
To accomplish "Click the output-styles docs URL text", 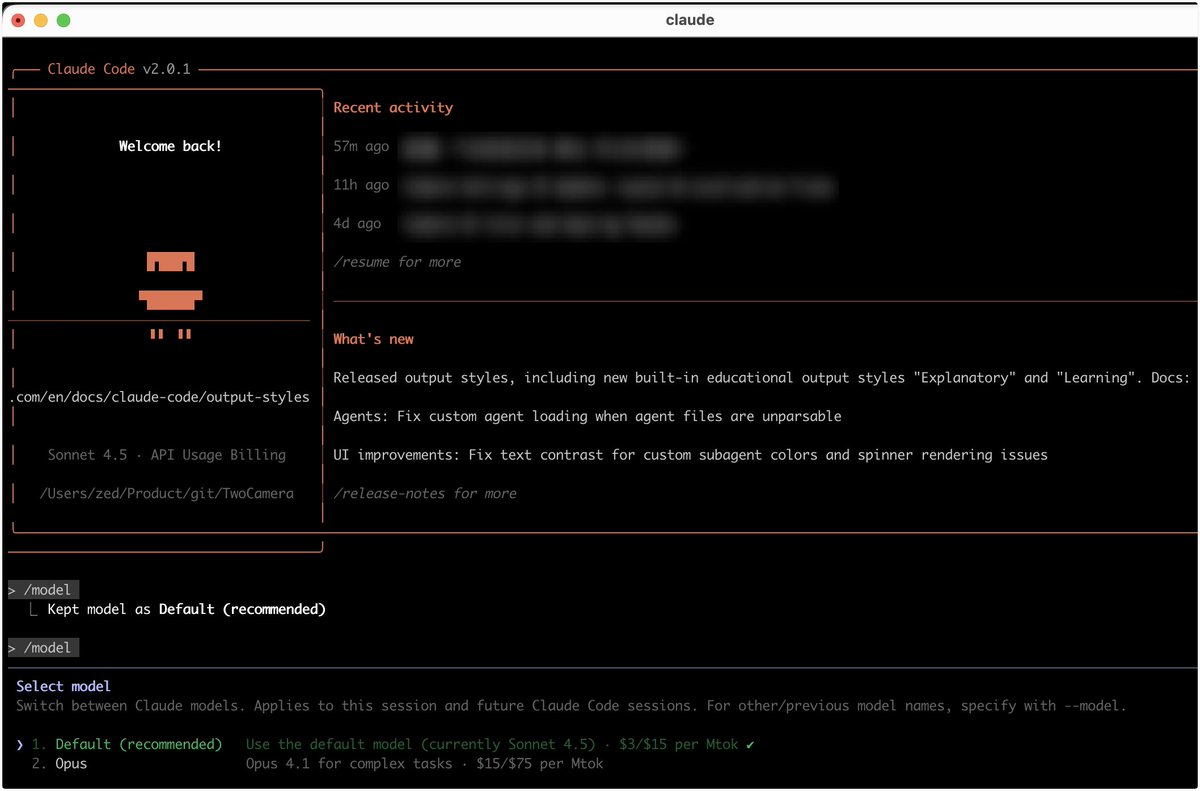I will pos(160,397).
